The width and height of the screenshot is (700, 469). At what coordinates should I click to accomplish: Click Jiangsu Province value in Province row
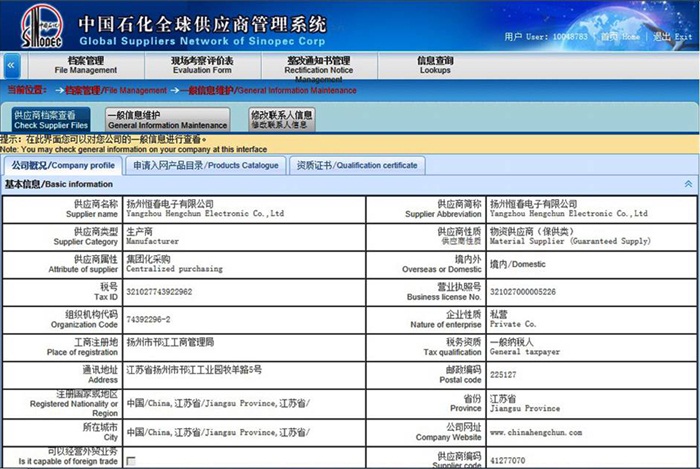pyautogui.click(x=525, y=403)
